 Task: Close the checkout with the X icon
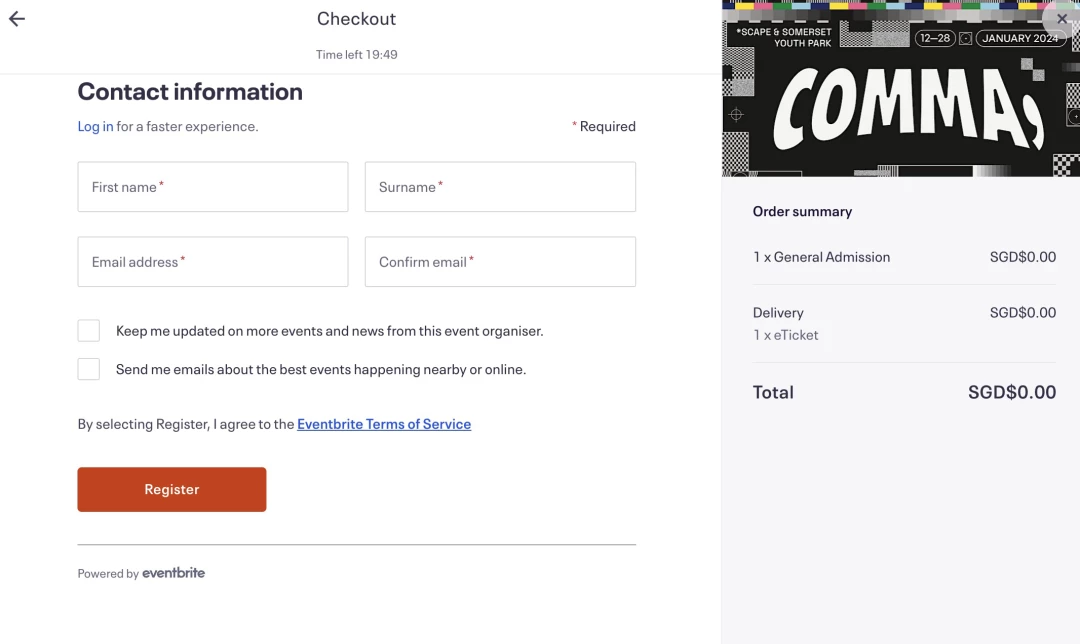[1061, 19]
